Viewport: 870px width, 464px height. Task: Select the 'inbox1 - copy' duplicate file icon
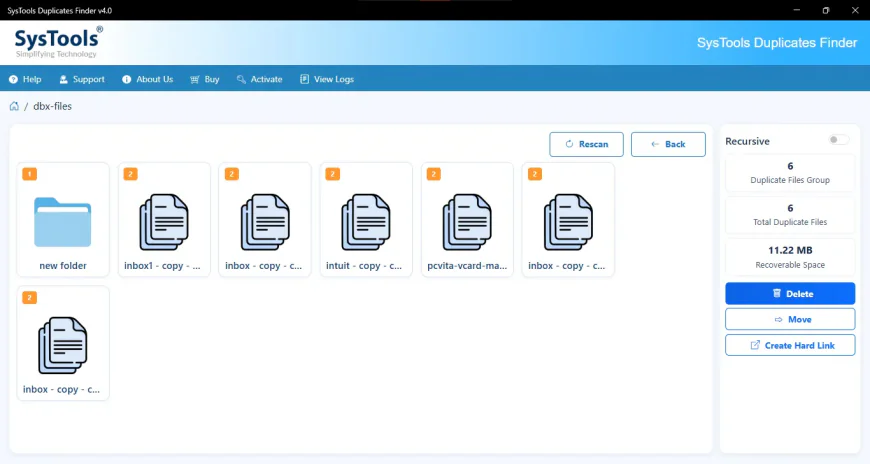(164, 222)
